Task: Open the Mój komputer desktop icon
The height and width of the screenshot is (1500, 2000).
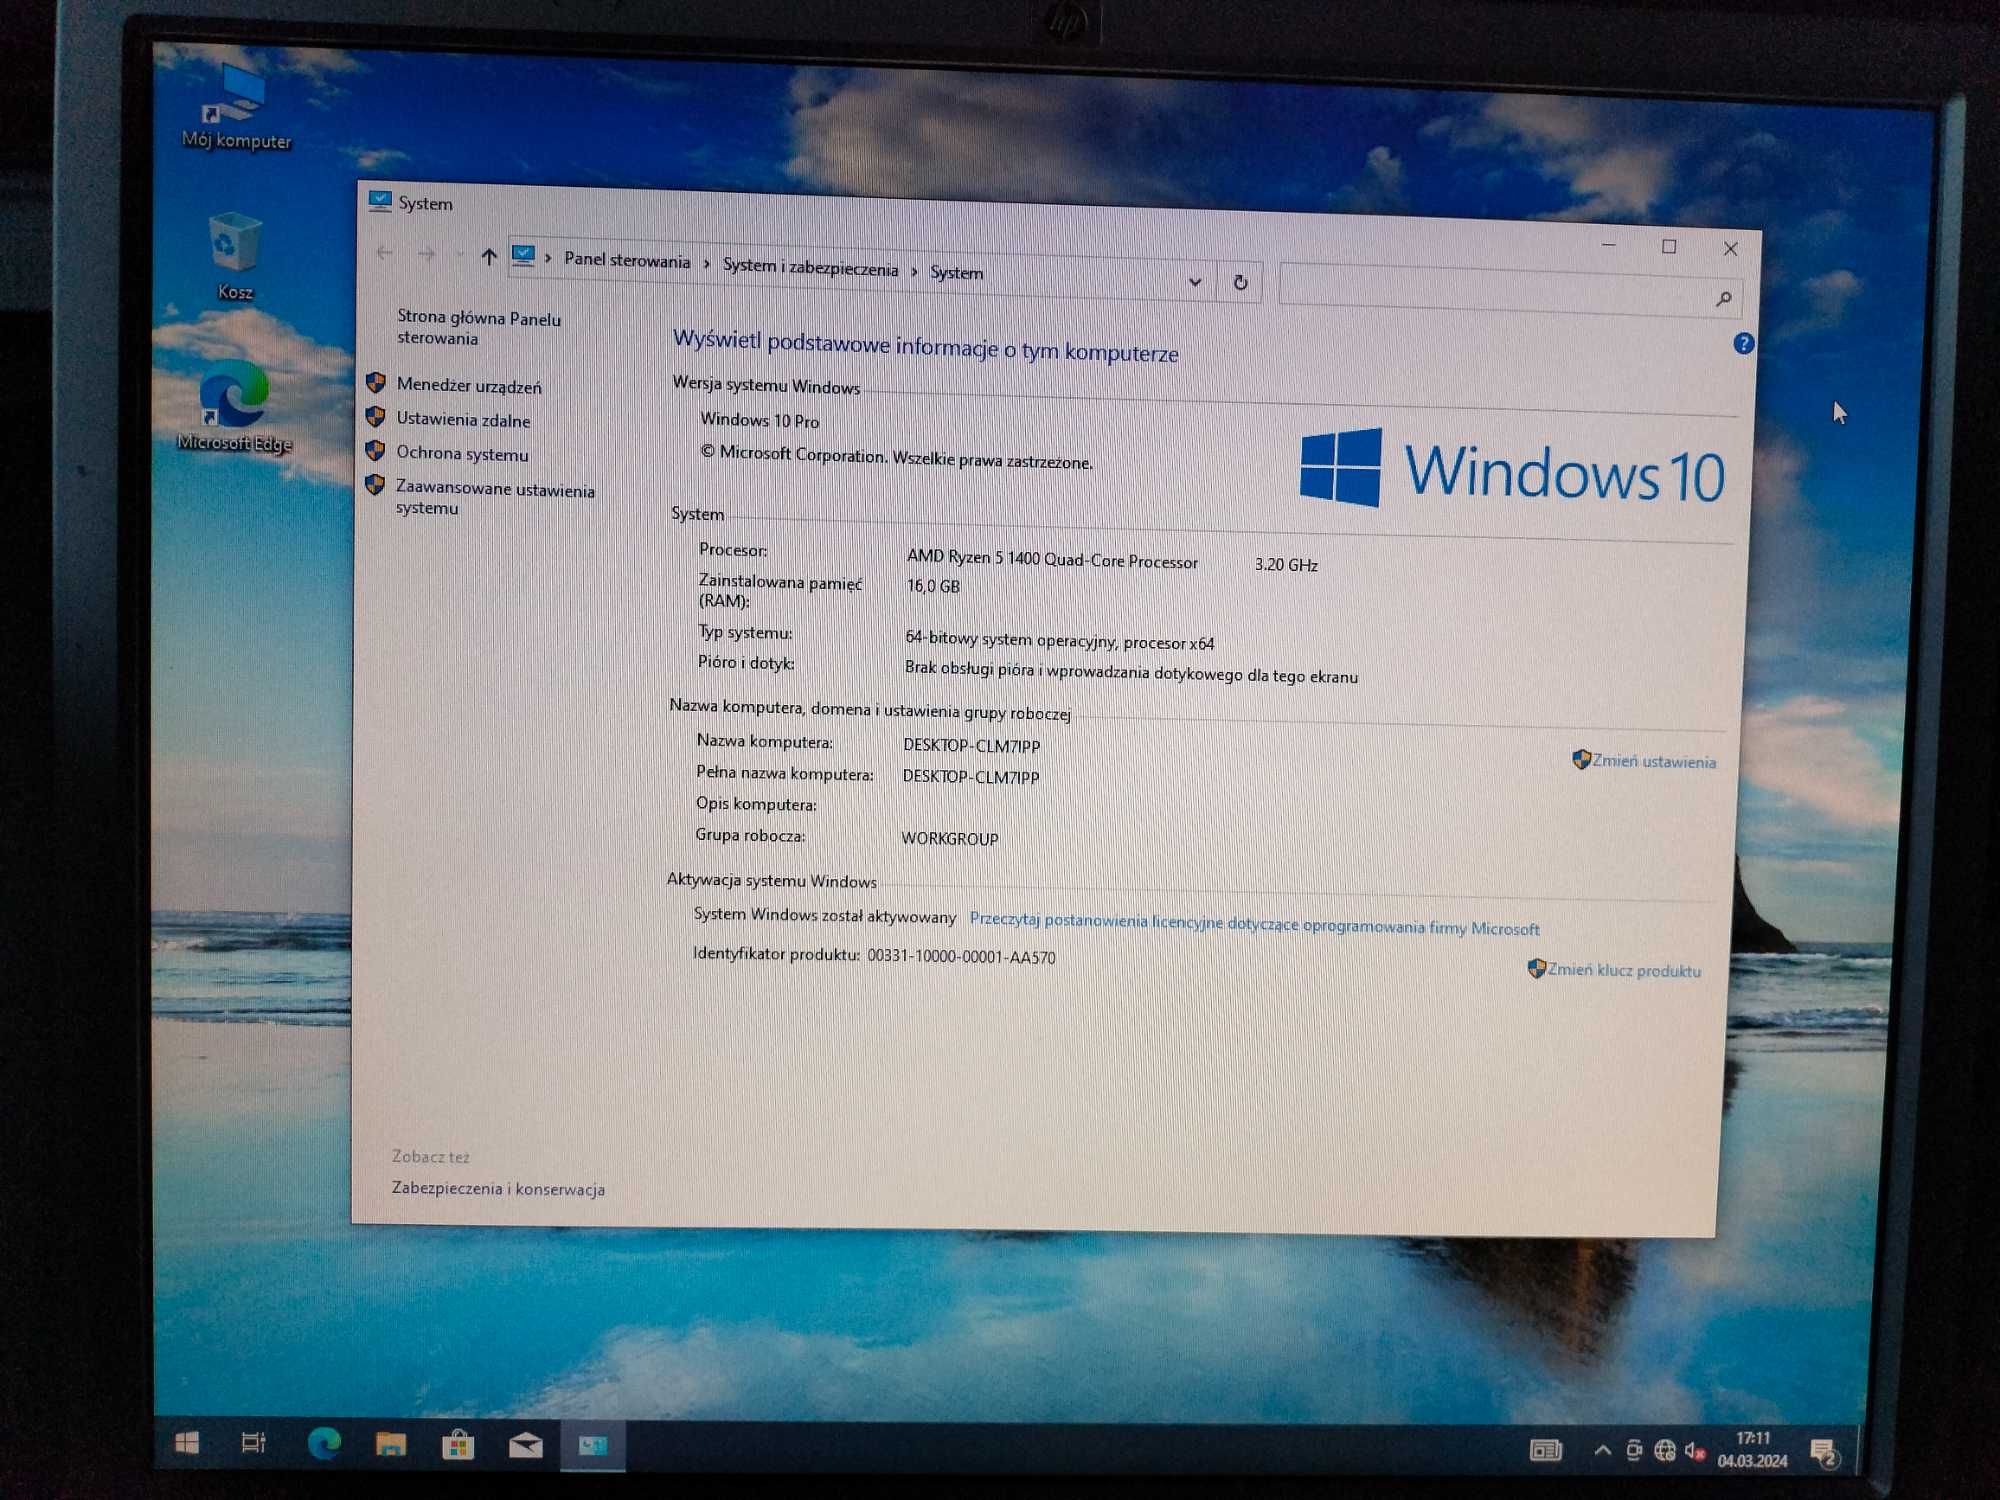Action: pyautogui.click(x=236, y=106)
